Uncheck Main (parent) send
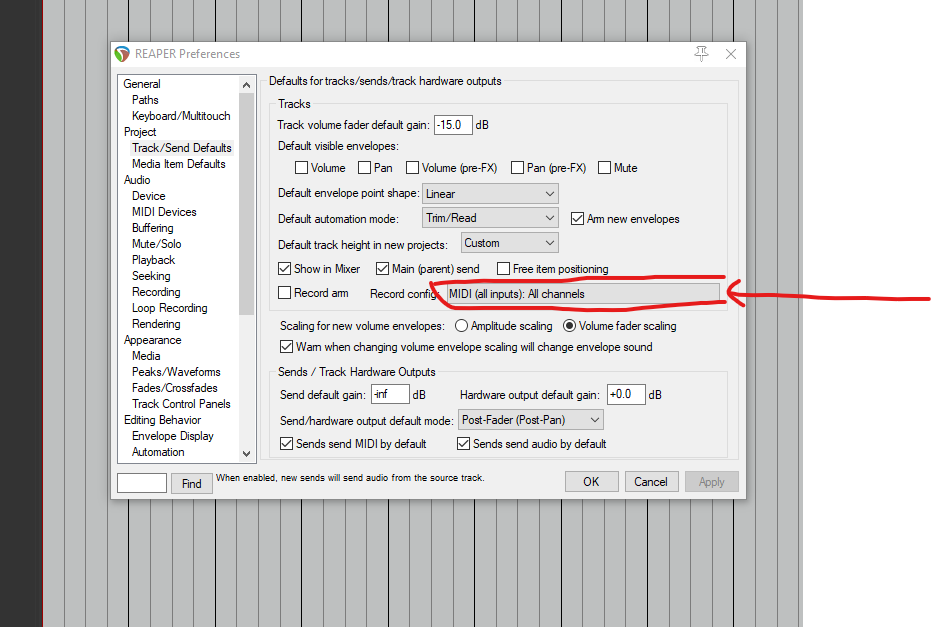931x627 pixels. (x=382, y=268)
